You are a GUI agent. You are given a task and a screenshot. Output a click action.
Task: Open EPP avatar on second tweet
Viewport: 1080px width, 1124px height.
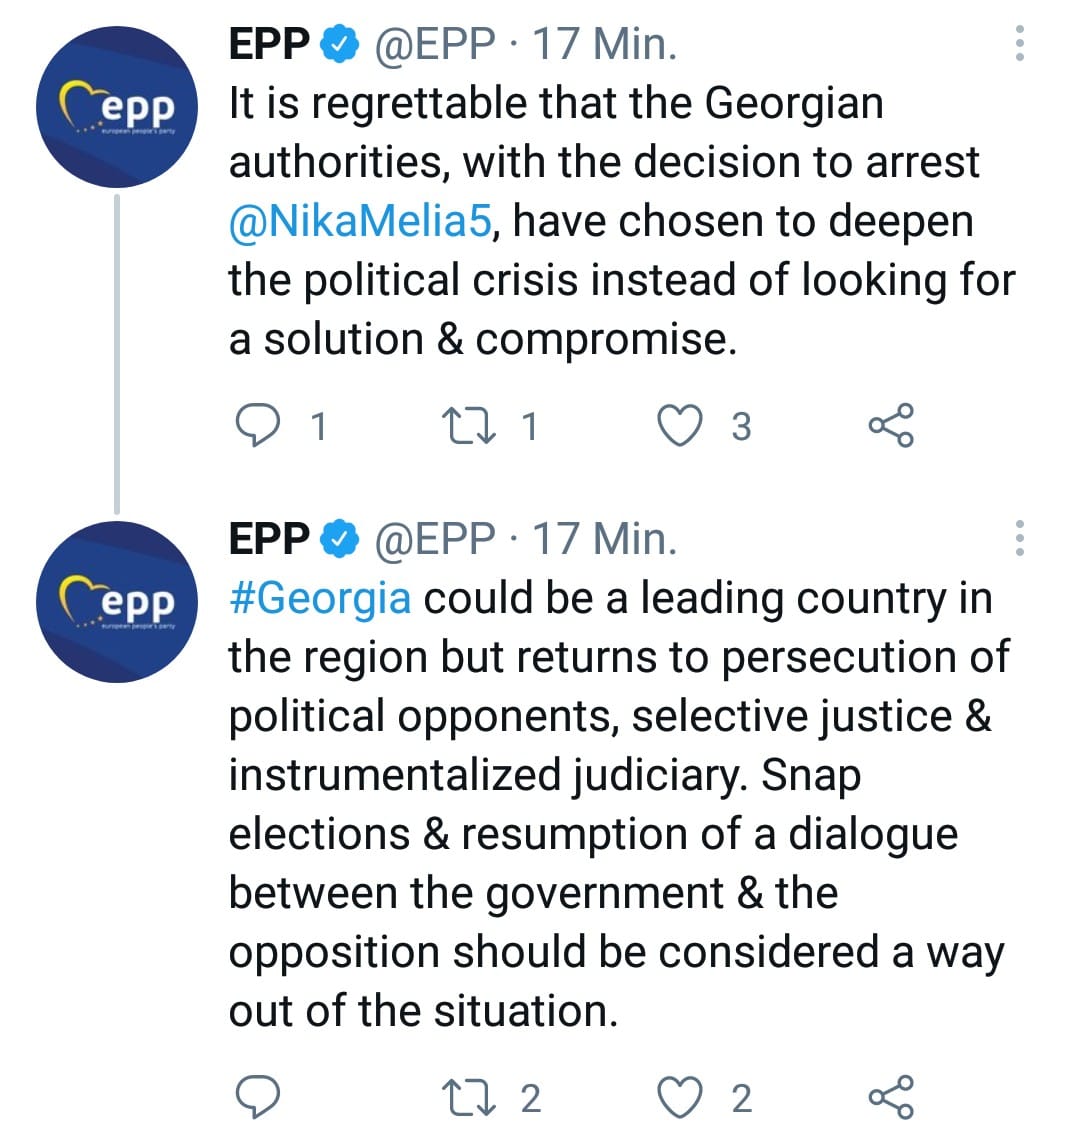coord(117,602)
